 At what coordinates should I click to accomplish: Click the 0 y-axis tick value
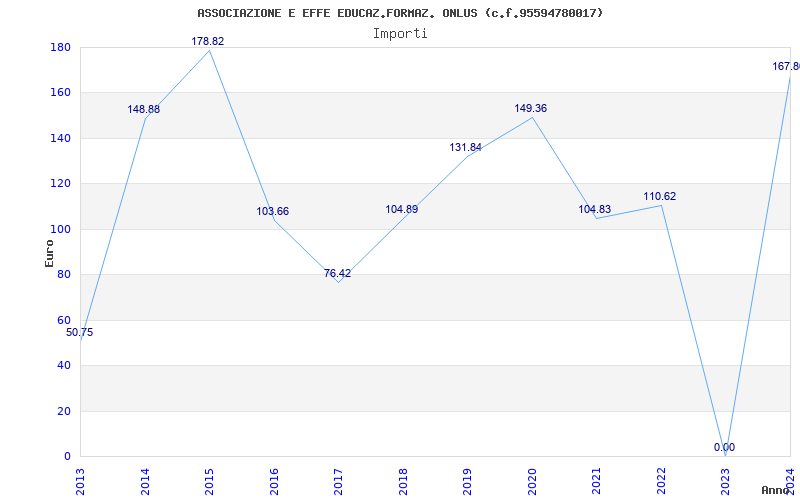[x=67, y=457]
